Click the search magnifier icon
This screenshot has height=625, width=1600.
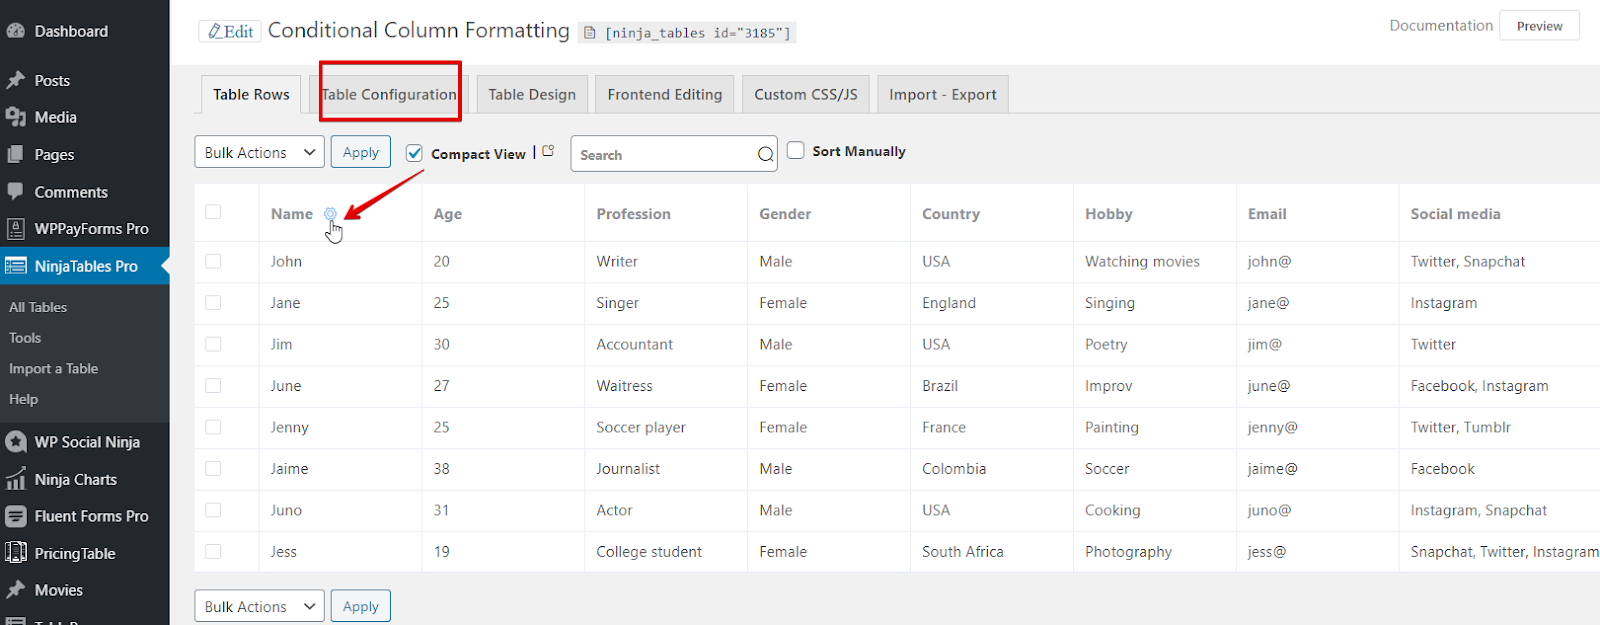765,155
